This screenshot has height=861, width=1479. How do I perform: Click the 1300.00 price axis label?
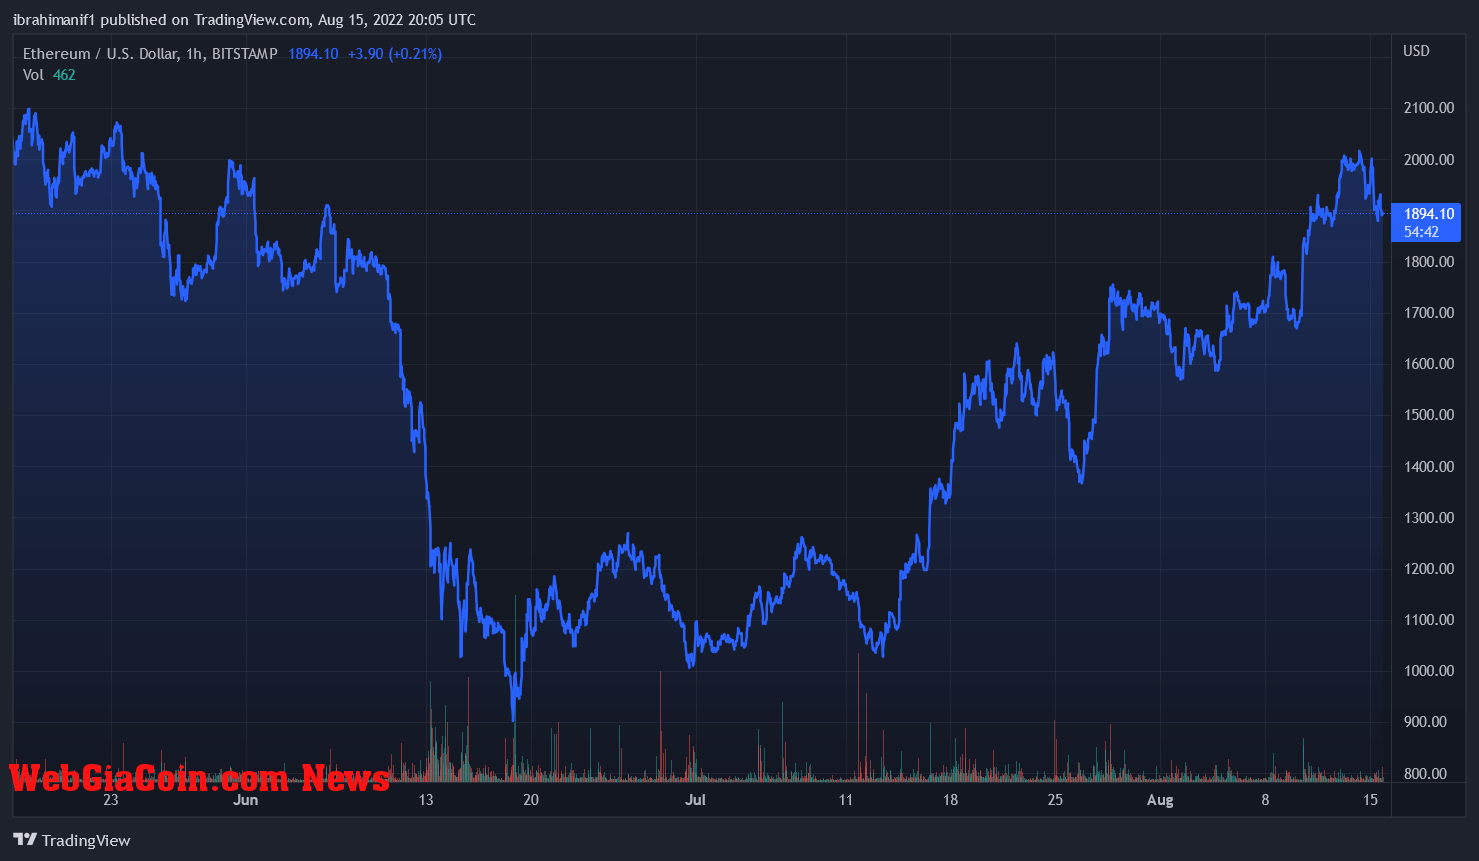(x=1429, y=518)
